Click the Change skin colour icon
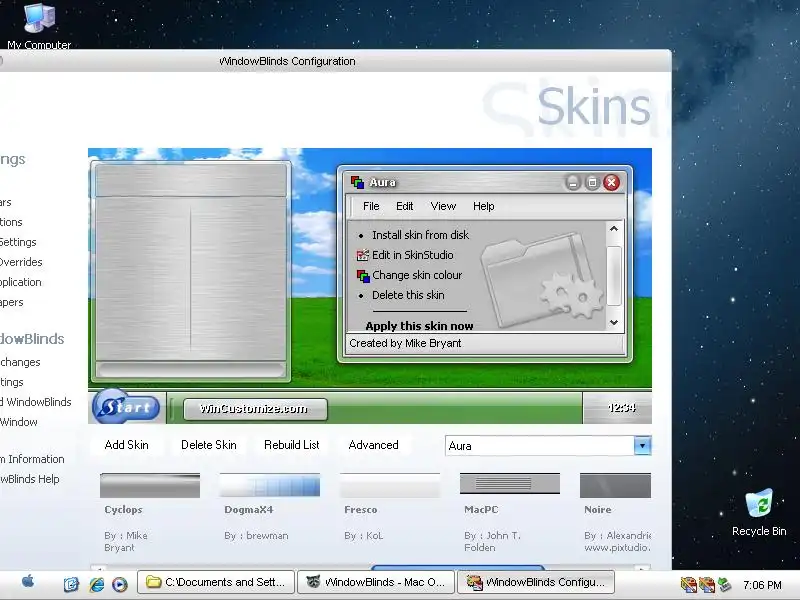 [x=363, y=276]
